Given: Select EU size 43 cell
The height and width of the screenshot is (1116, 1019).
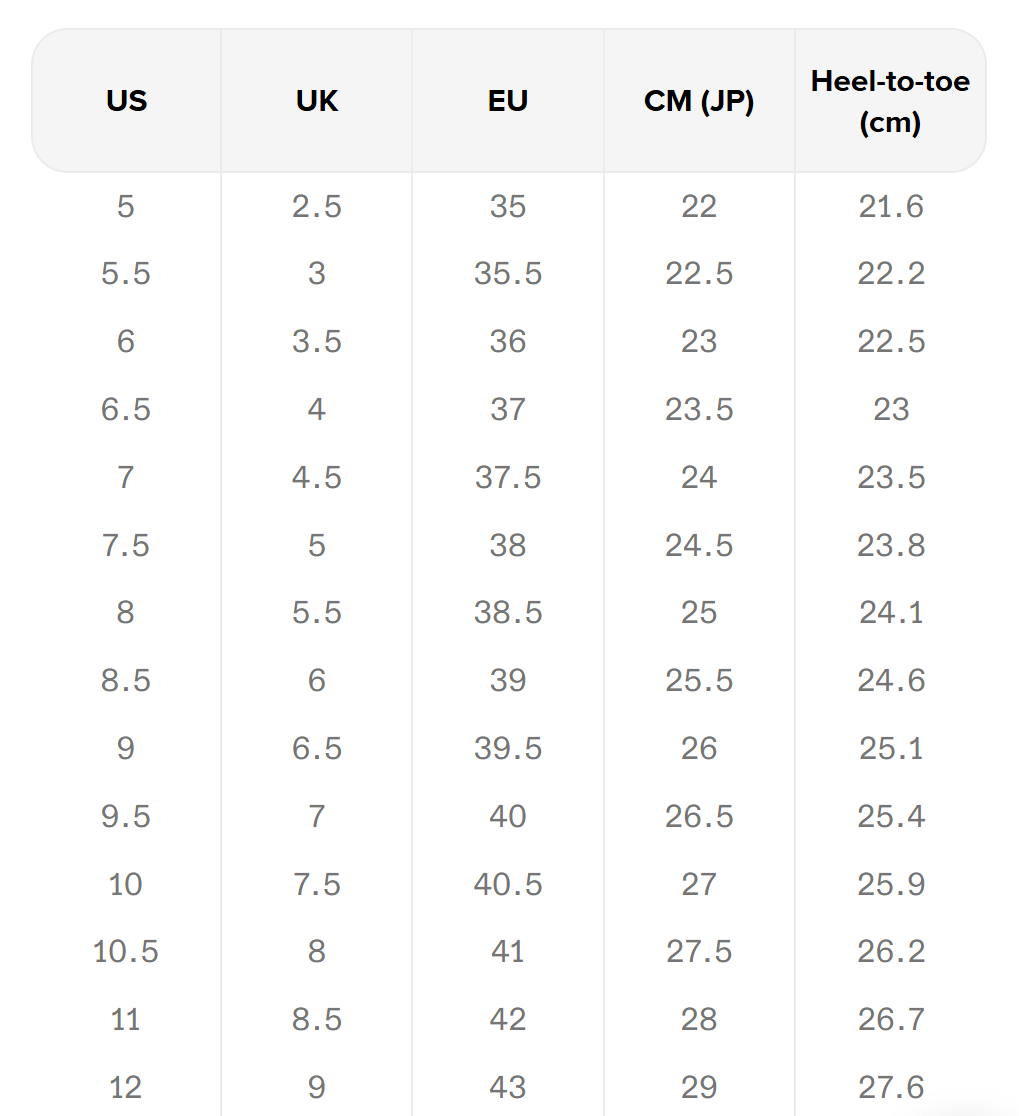Looking at the screenshot, I should tap(508, 1087).
